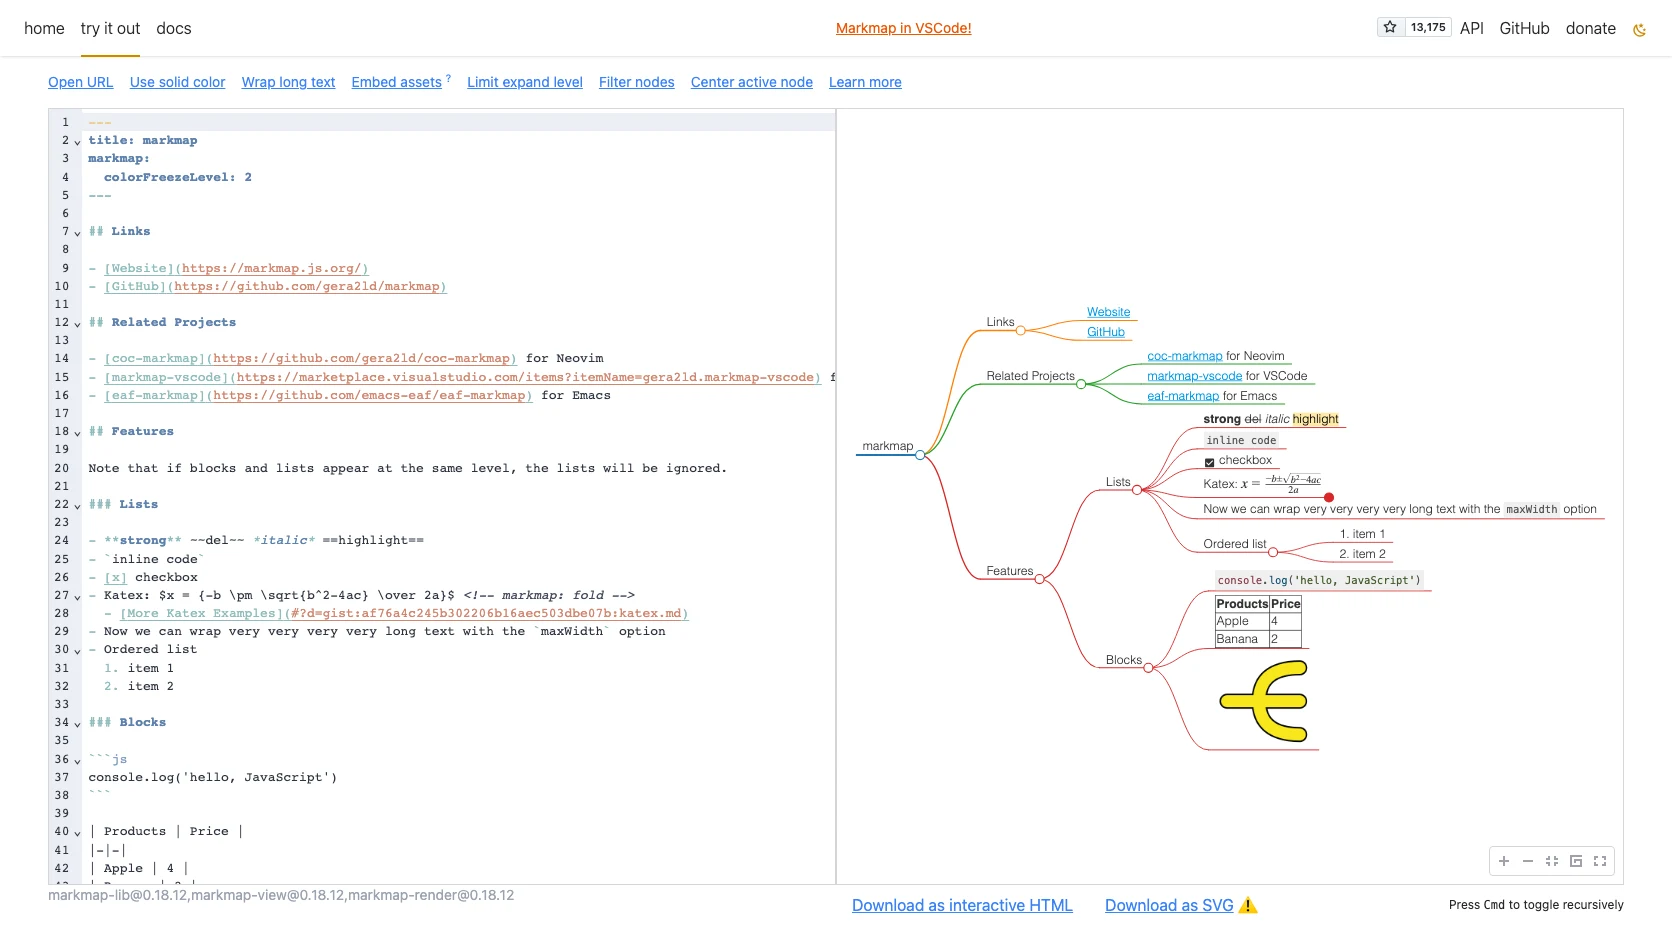
Task: Open the API page from the header
Action: [1472, 29]
